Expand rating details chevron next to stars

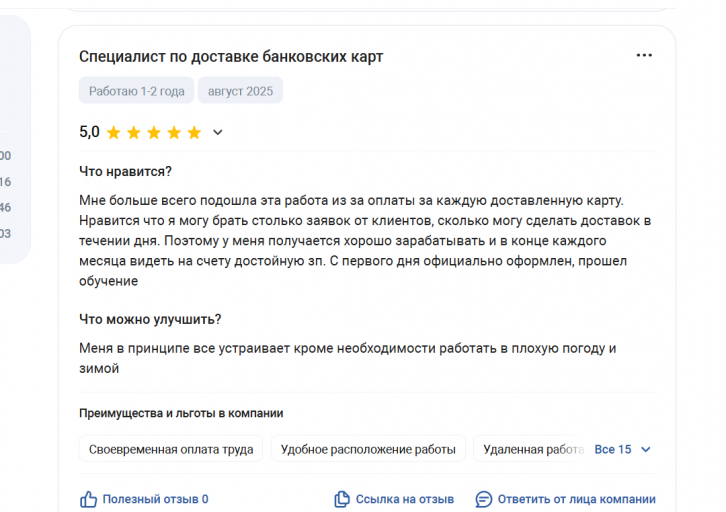point(218,133)
